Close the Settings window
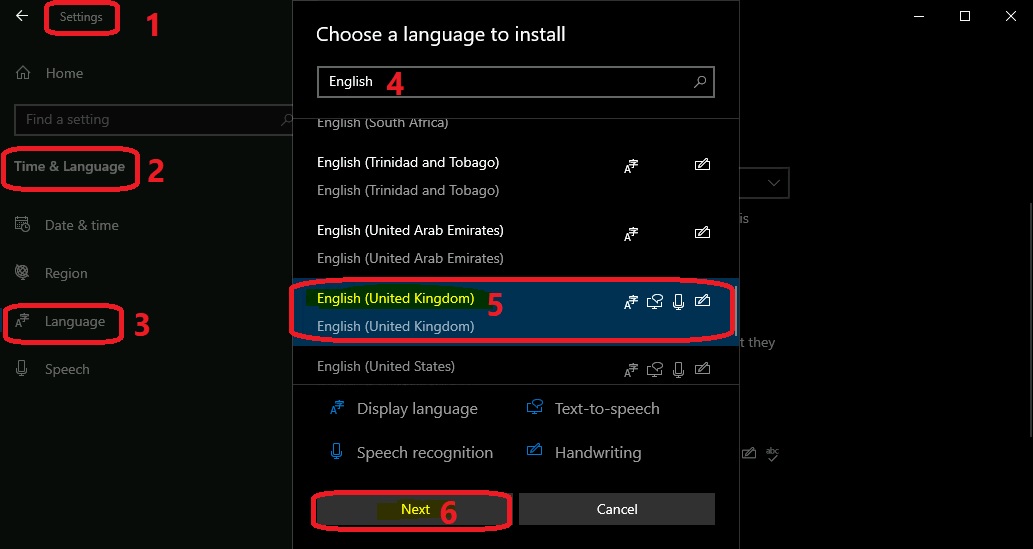Viewport: 1033px width, 549px height. pos(1011,16)
